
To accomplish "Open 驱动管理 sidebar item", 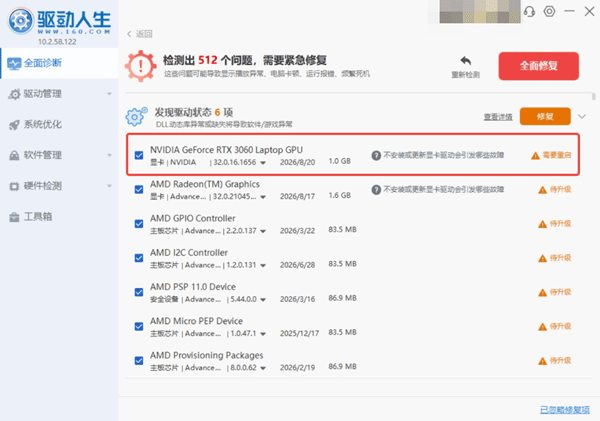I will (x=59, y=94).
